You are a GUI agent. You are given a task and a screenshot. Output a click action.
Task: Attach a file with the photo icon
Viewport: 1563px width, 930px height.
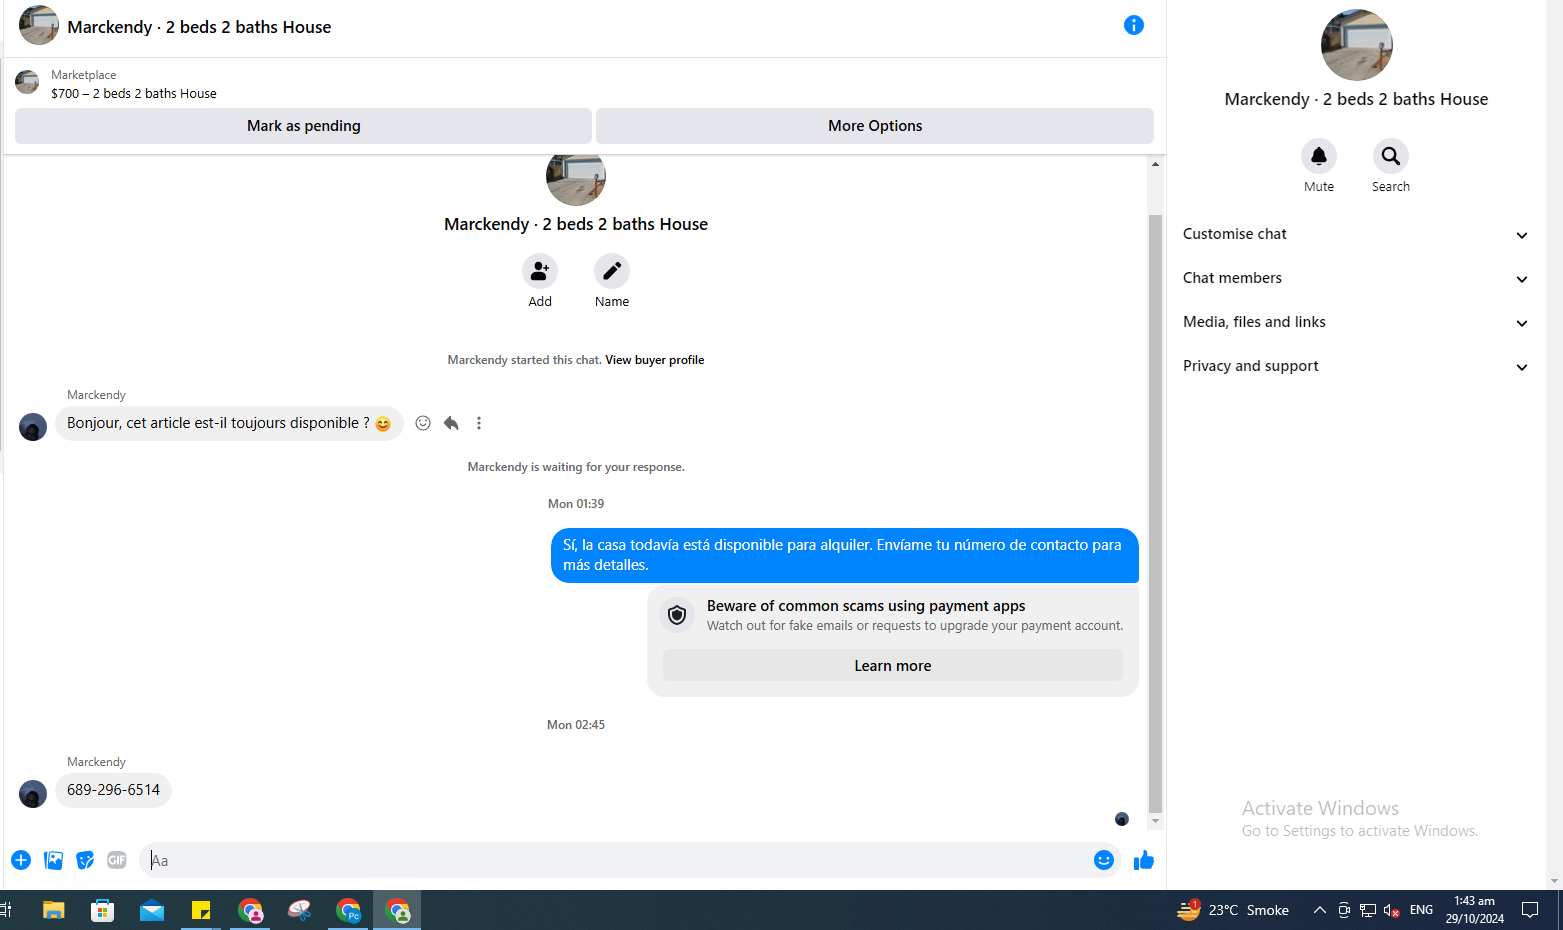point(53,860)
